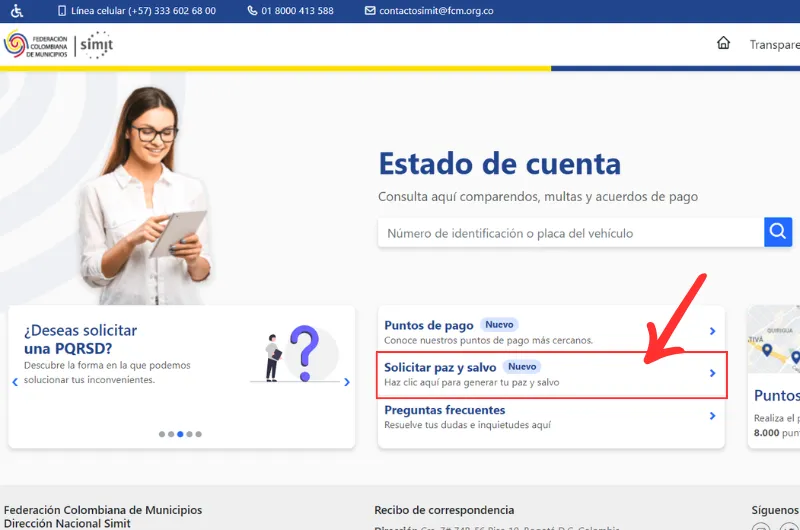Go to previous carousel slide arrow
800x530 pixels.
(x=15, y=382)
